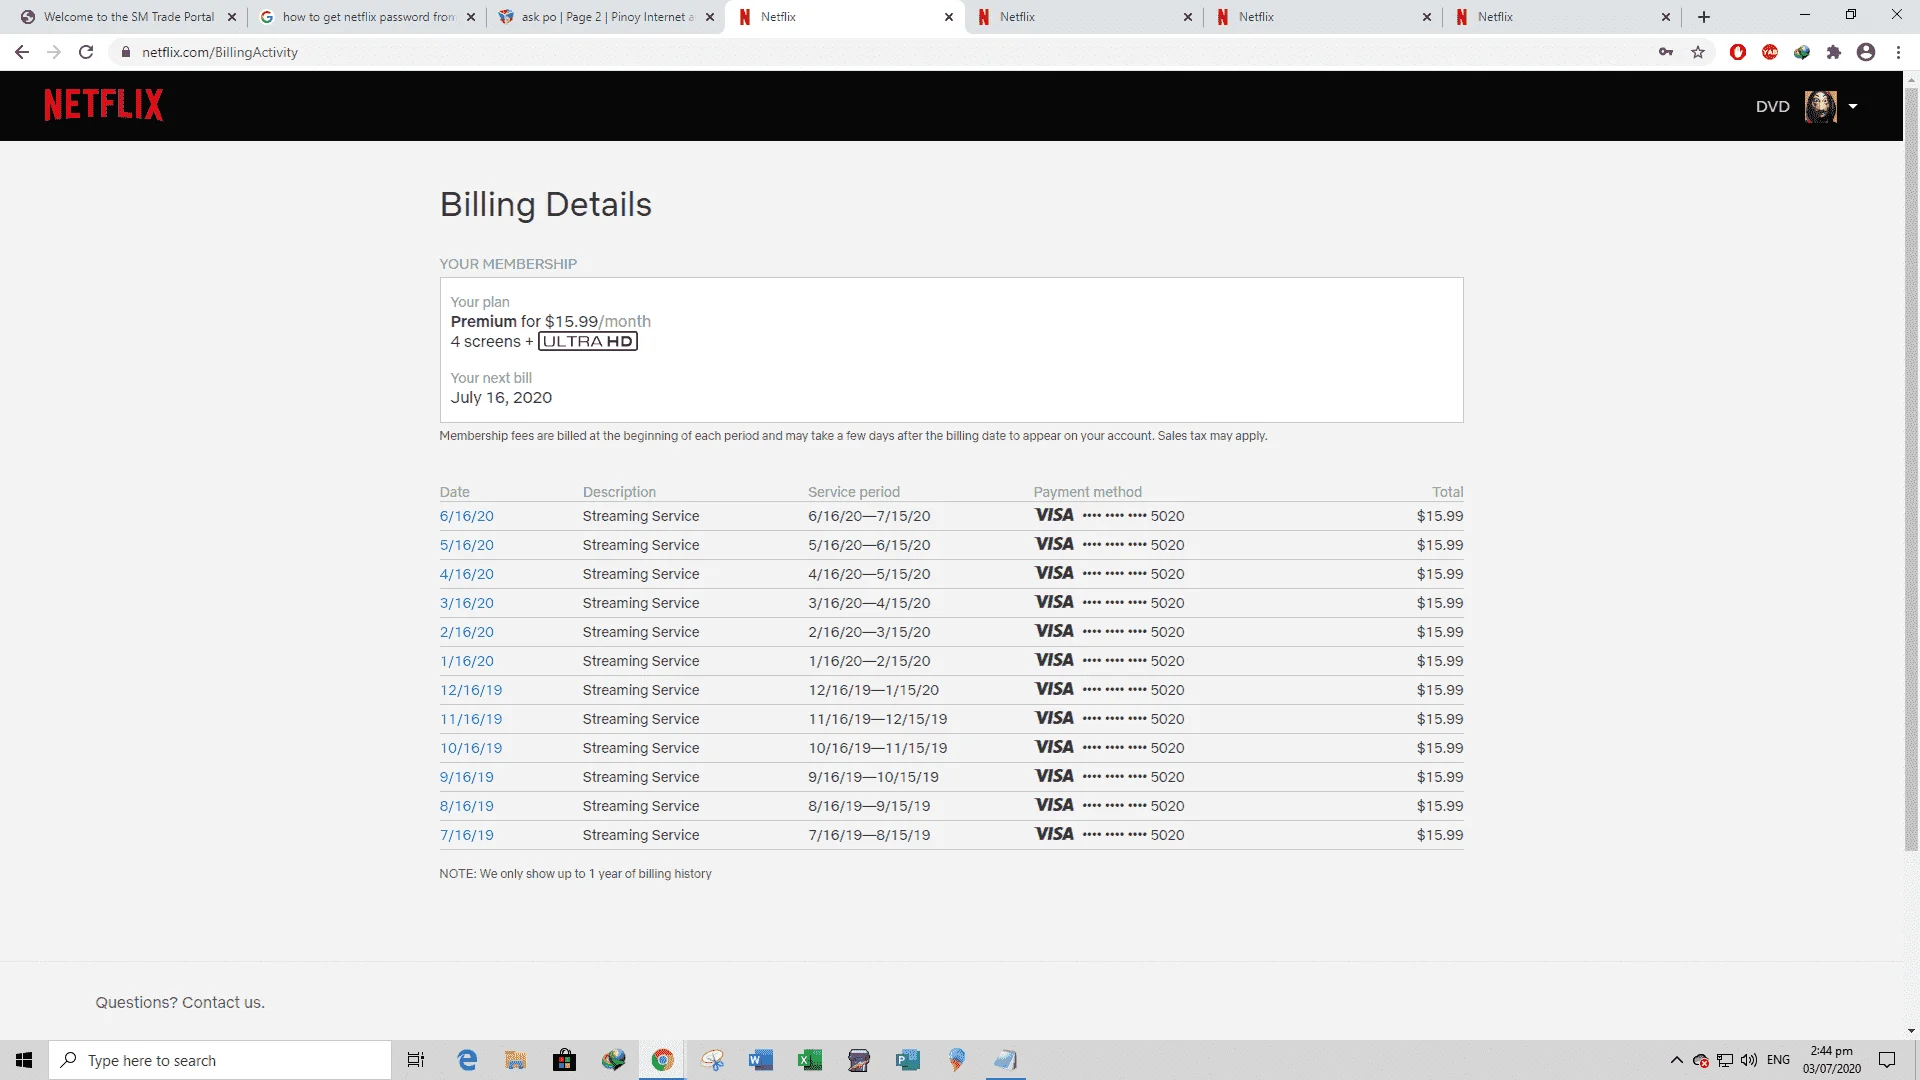Image resolution: width=1920 pixels, height=1080 pixels.
Task: Open the 1/16/20 invoice link
Action: coord(467,661)
